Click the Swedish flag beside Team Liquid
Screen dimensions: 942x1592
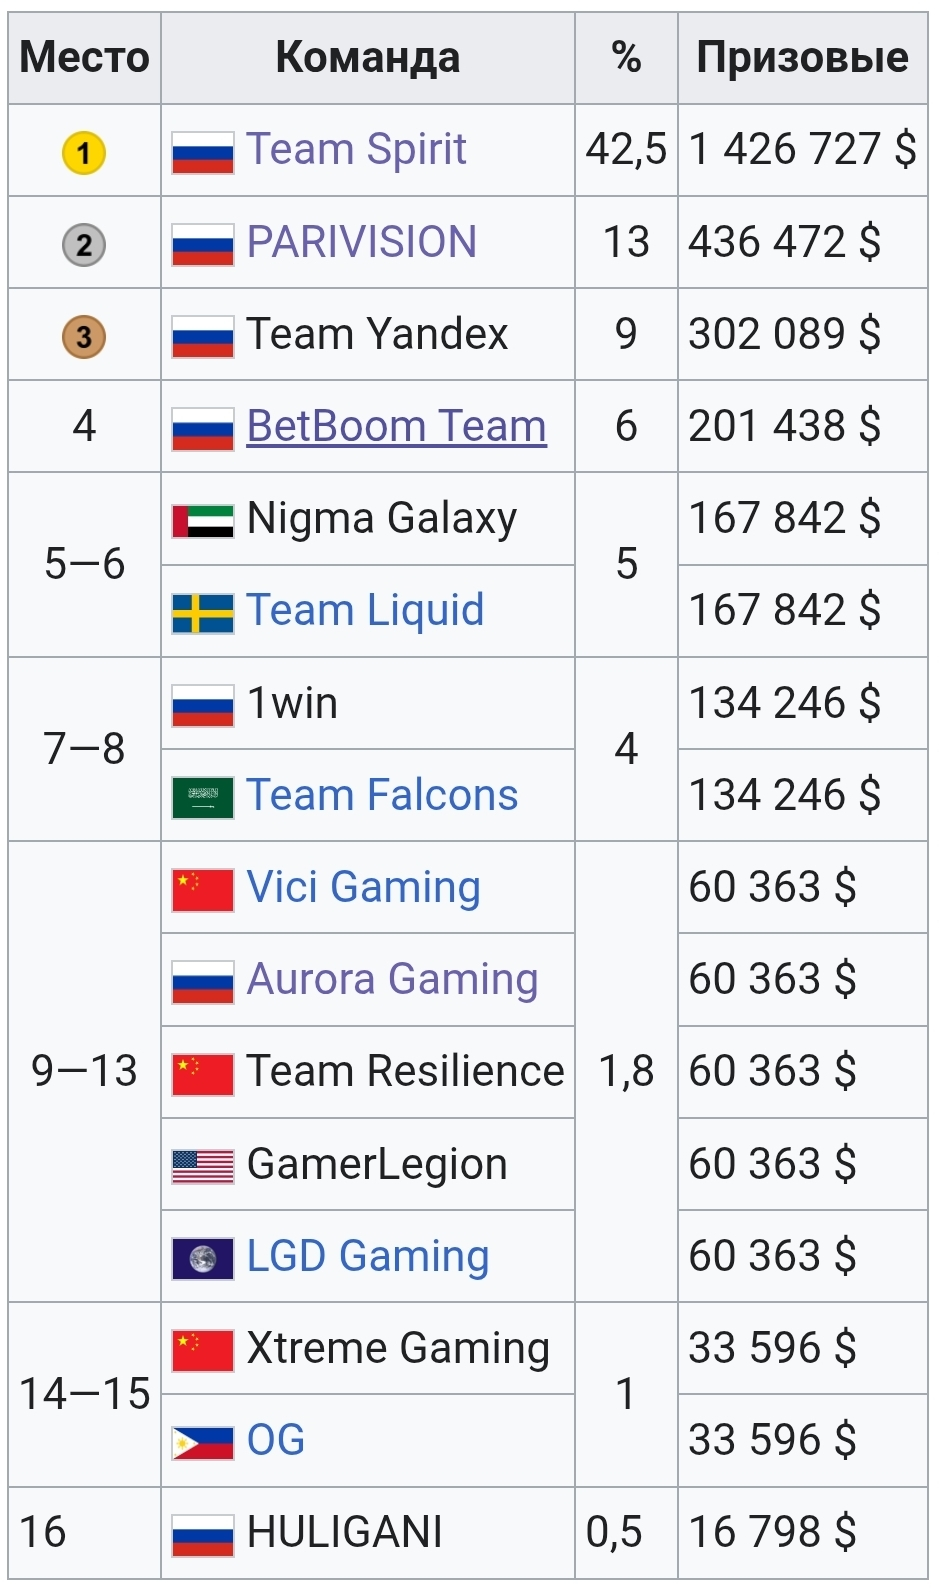pyautogui.click(x=203, y=614)
